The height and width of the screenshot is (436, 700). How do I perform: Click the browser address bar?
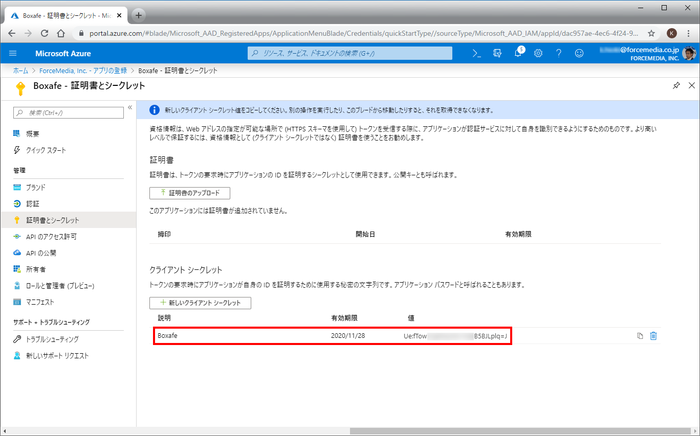tap(362, 33)
